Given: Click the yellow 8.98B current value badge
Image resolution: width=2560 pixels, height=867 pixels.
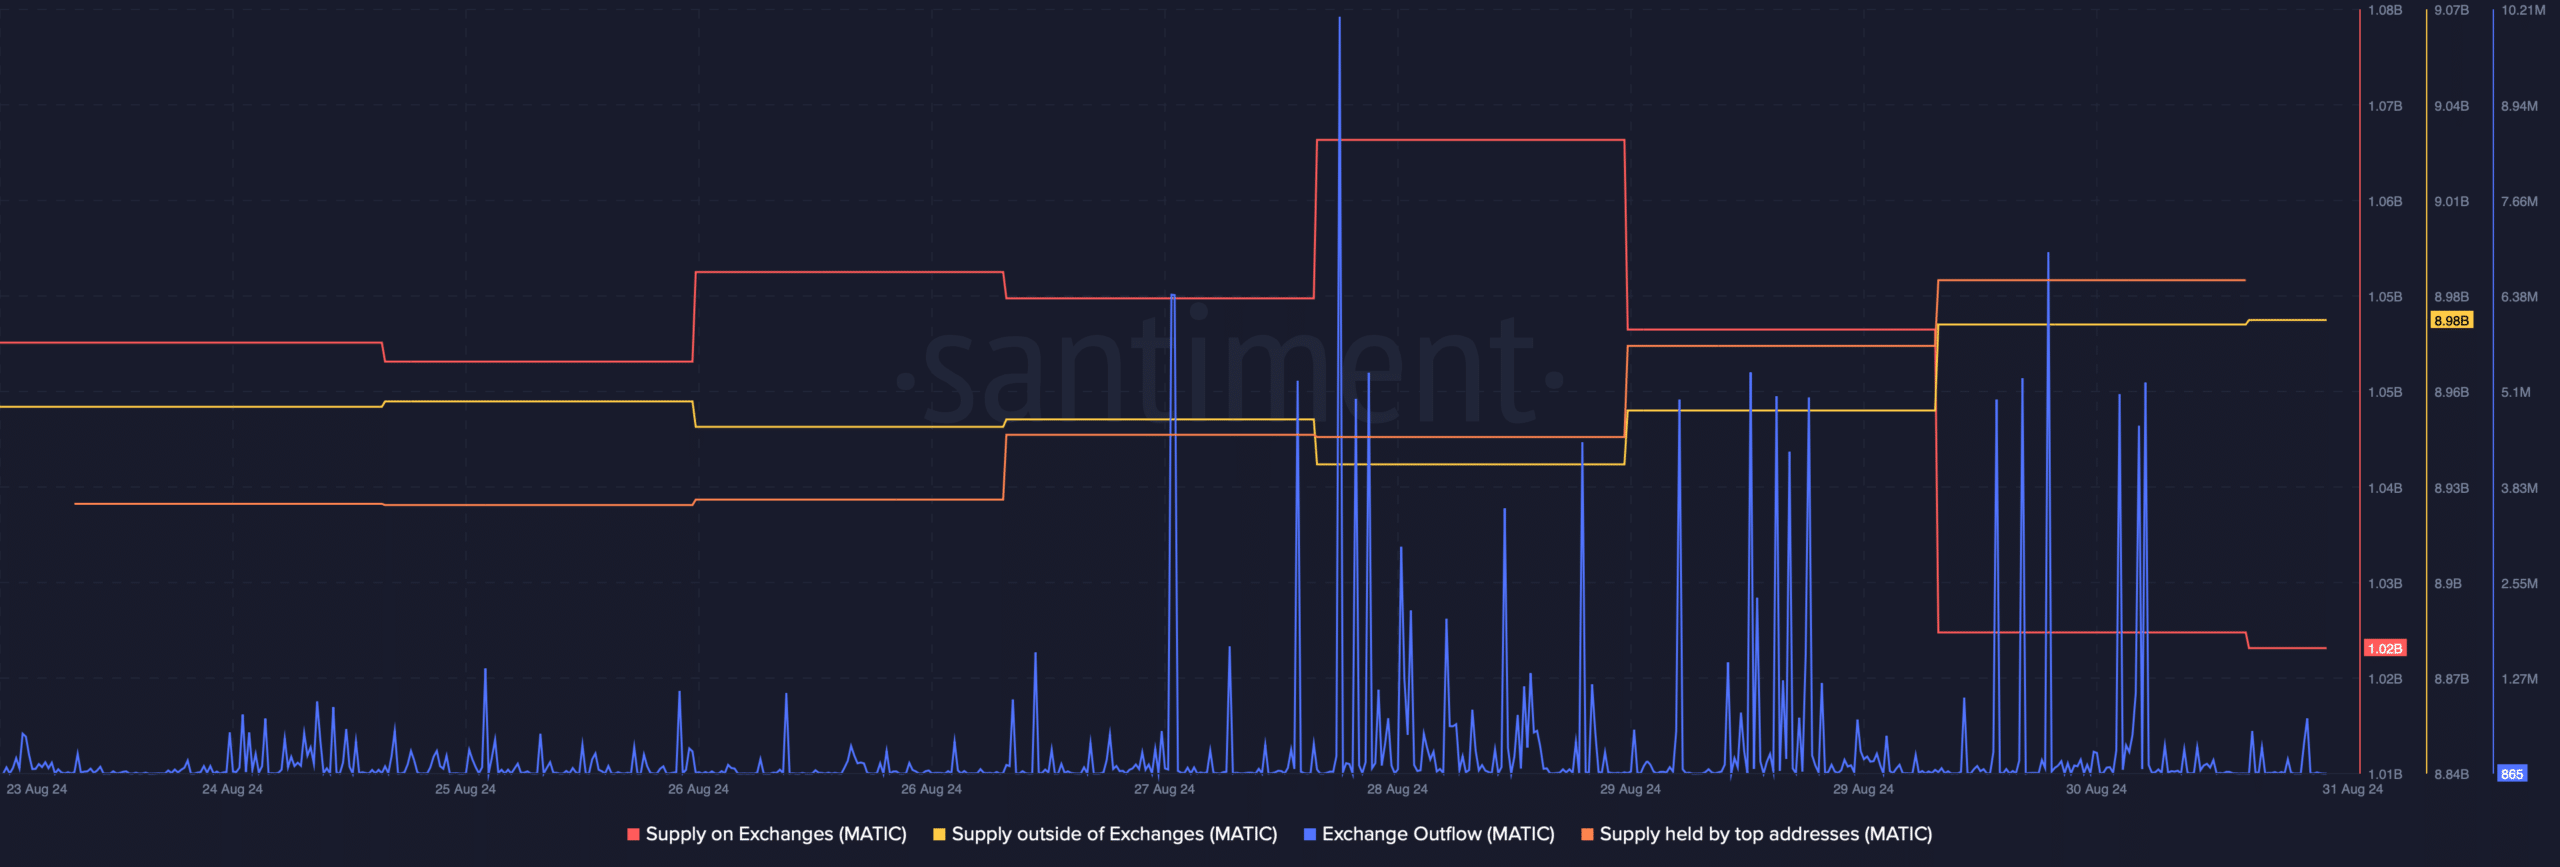Looking at the screenshot, I should pos(2451,320).
